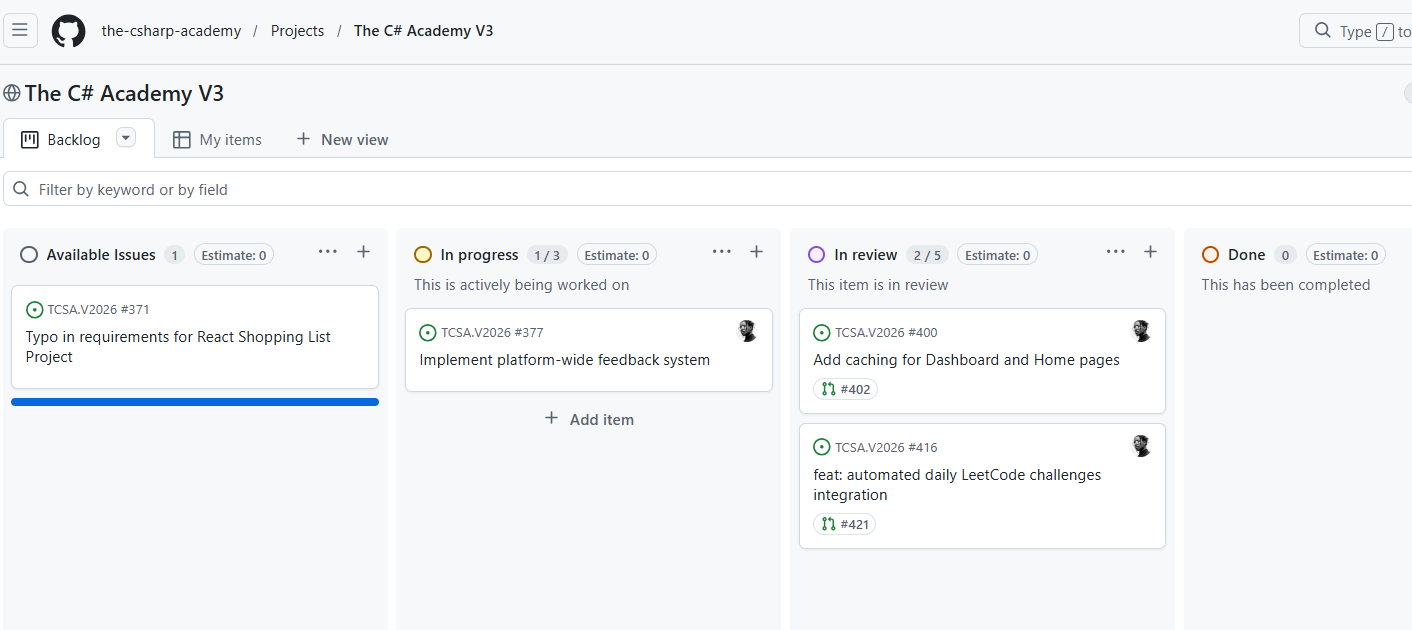This screenshot has width=1412, height=630.
Task: Open Available Issues column options menu
Action: 328,252
